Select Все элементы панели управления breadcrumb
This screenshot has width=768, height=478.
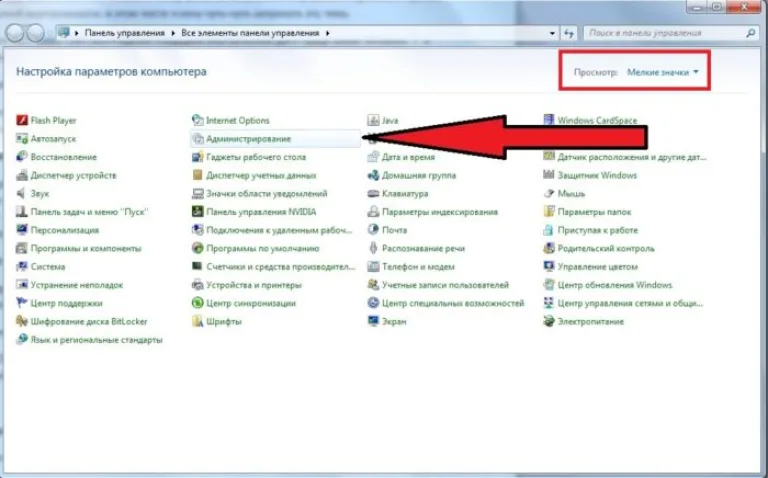point(250,33)
